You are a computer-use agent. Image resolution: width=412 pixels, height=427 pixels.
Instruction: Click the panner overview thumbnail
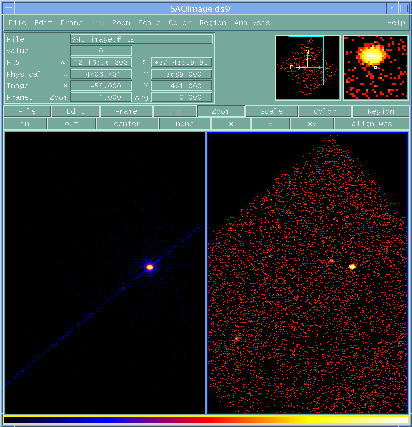pyautogui.click(x=307, y=67)
